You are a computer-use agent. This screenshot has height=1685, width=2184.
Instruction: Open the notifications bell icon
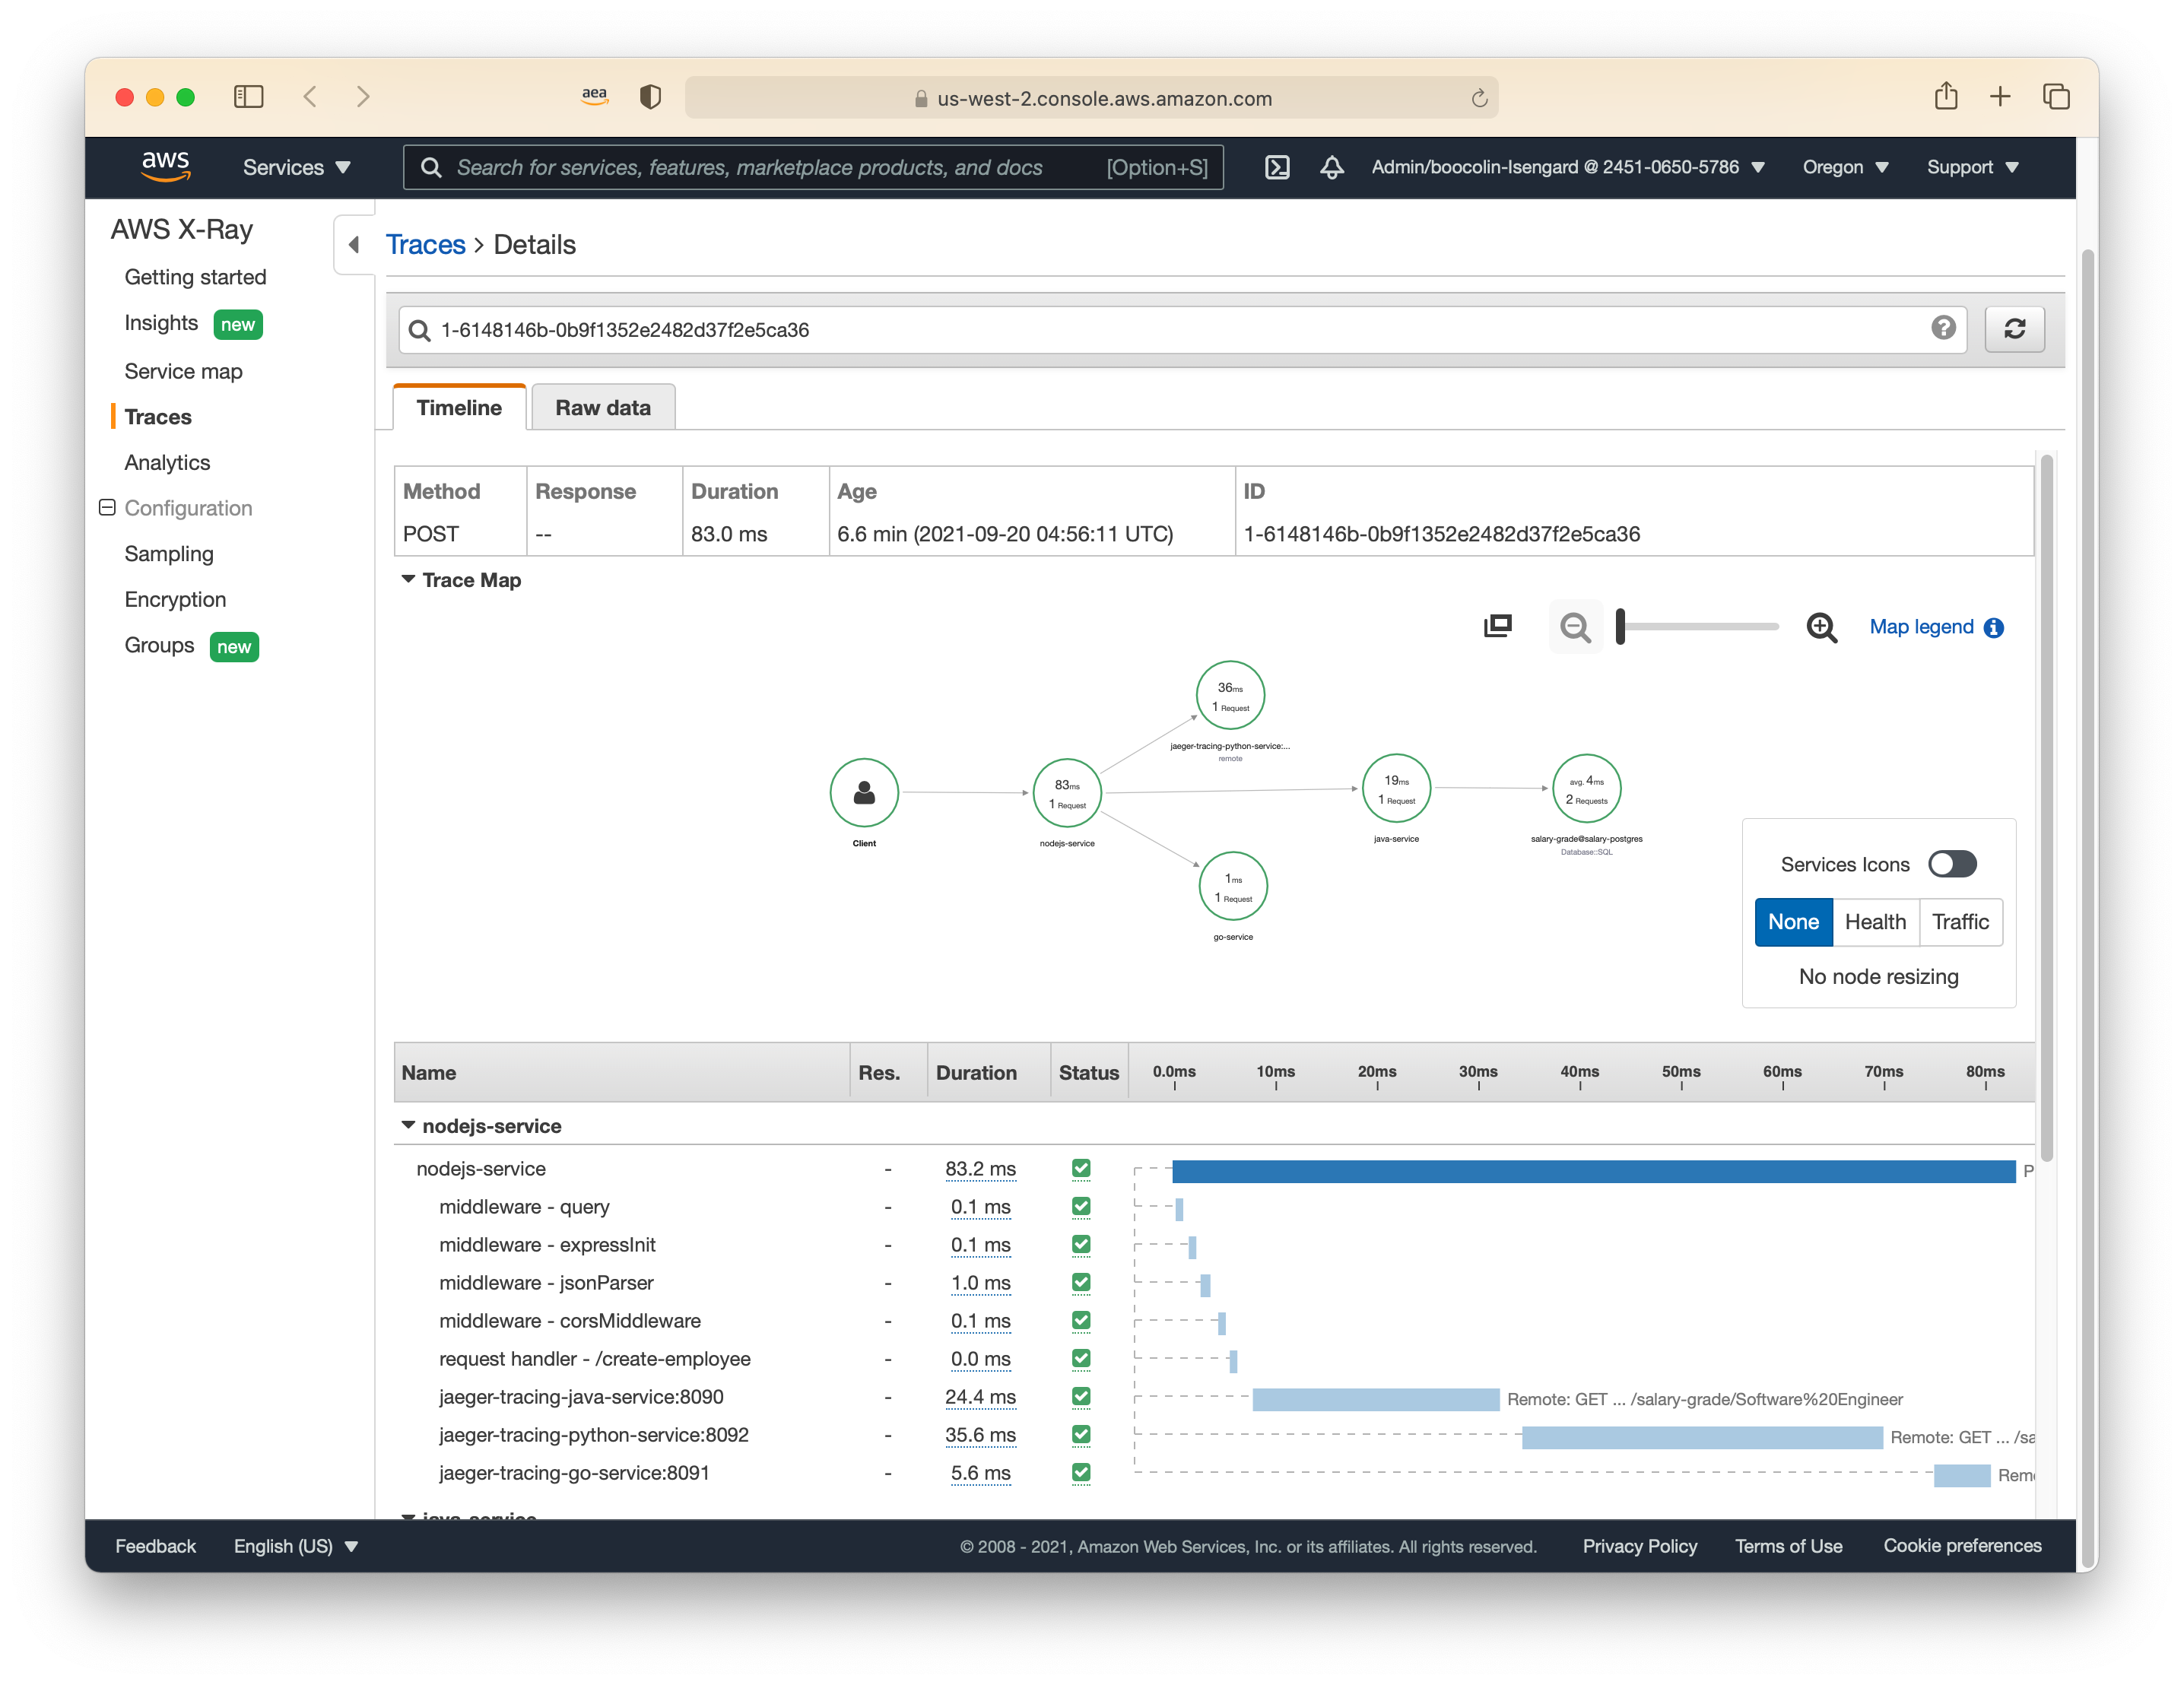click(x=1331, y=167)
